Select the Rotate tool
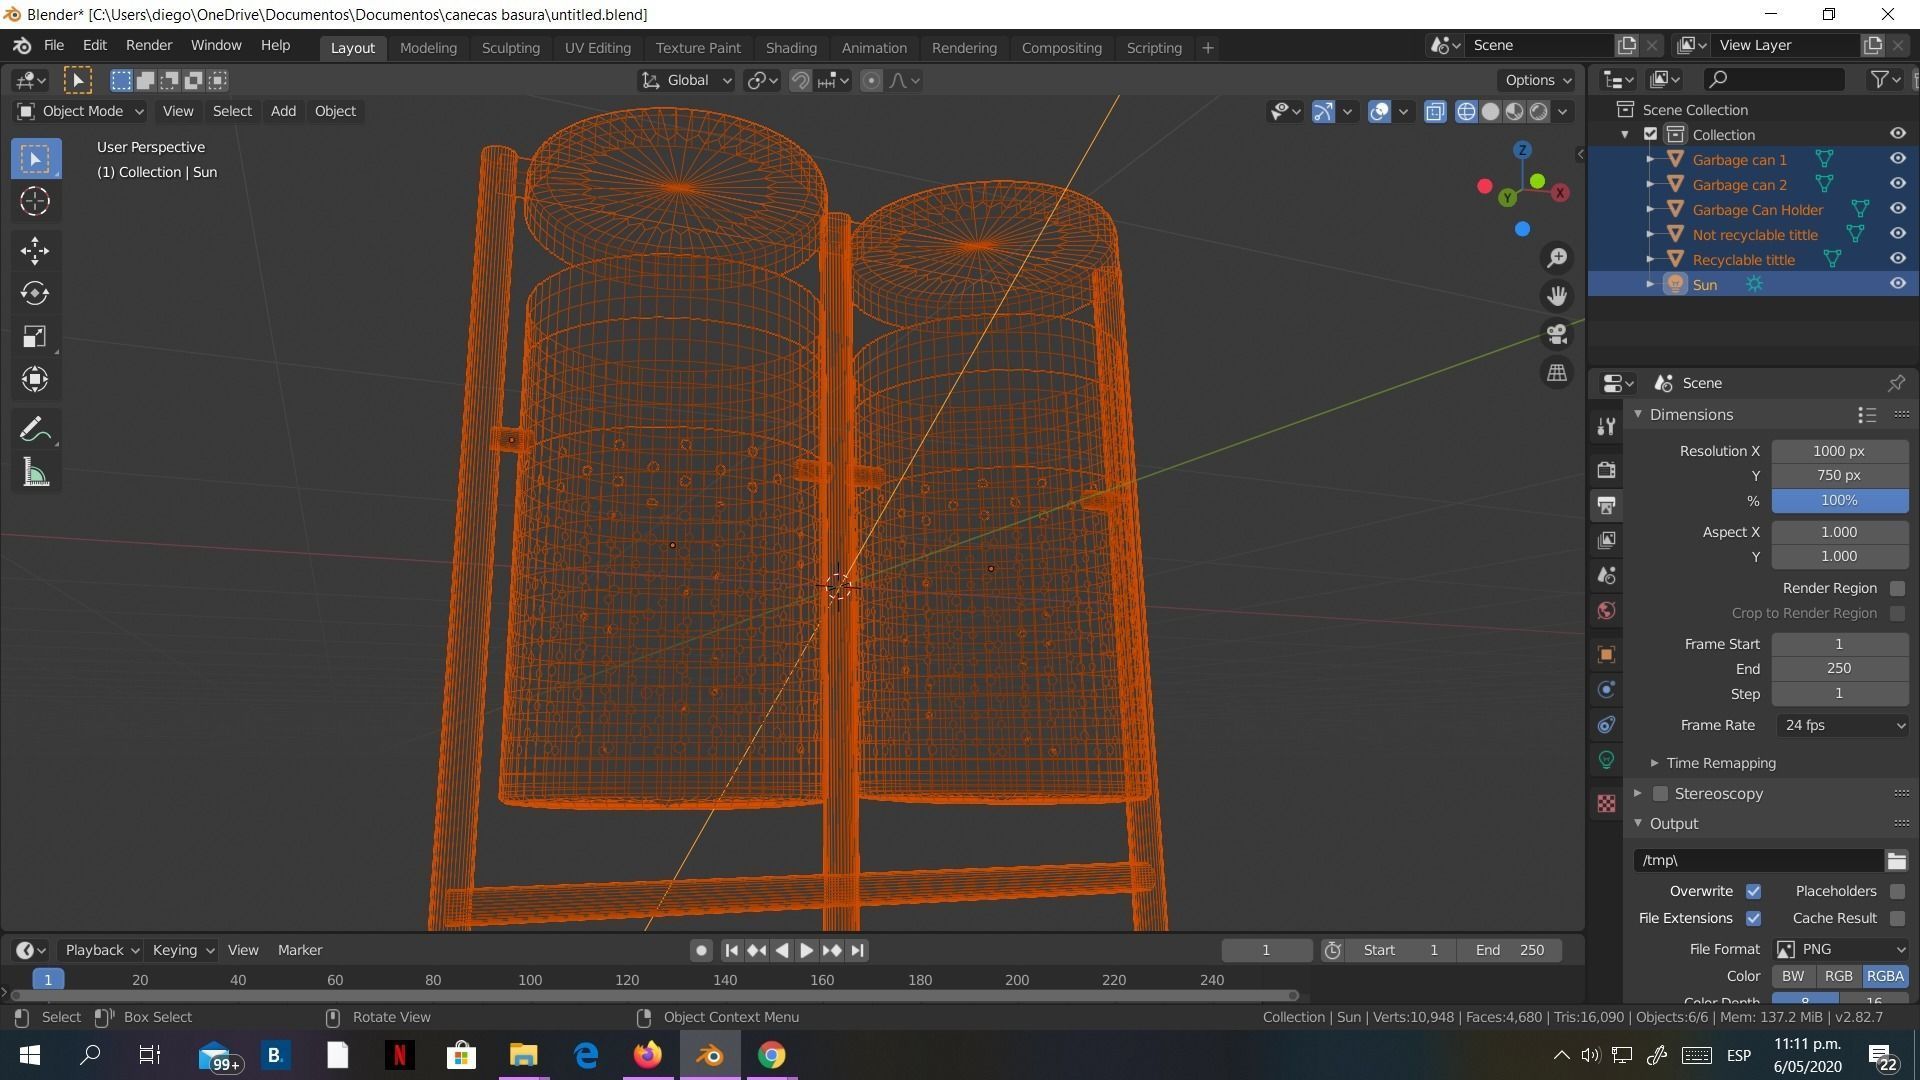 tap(35, 293)
